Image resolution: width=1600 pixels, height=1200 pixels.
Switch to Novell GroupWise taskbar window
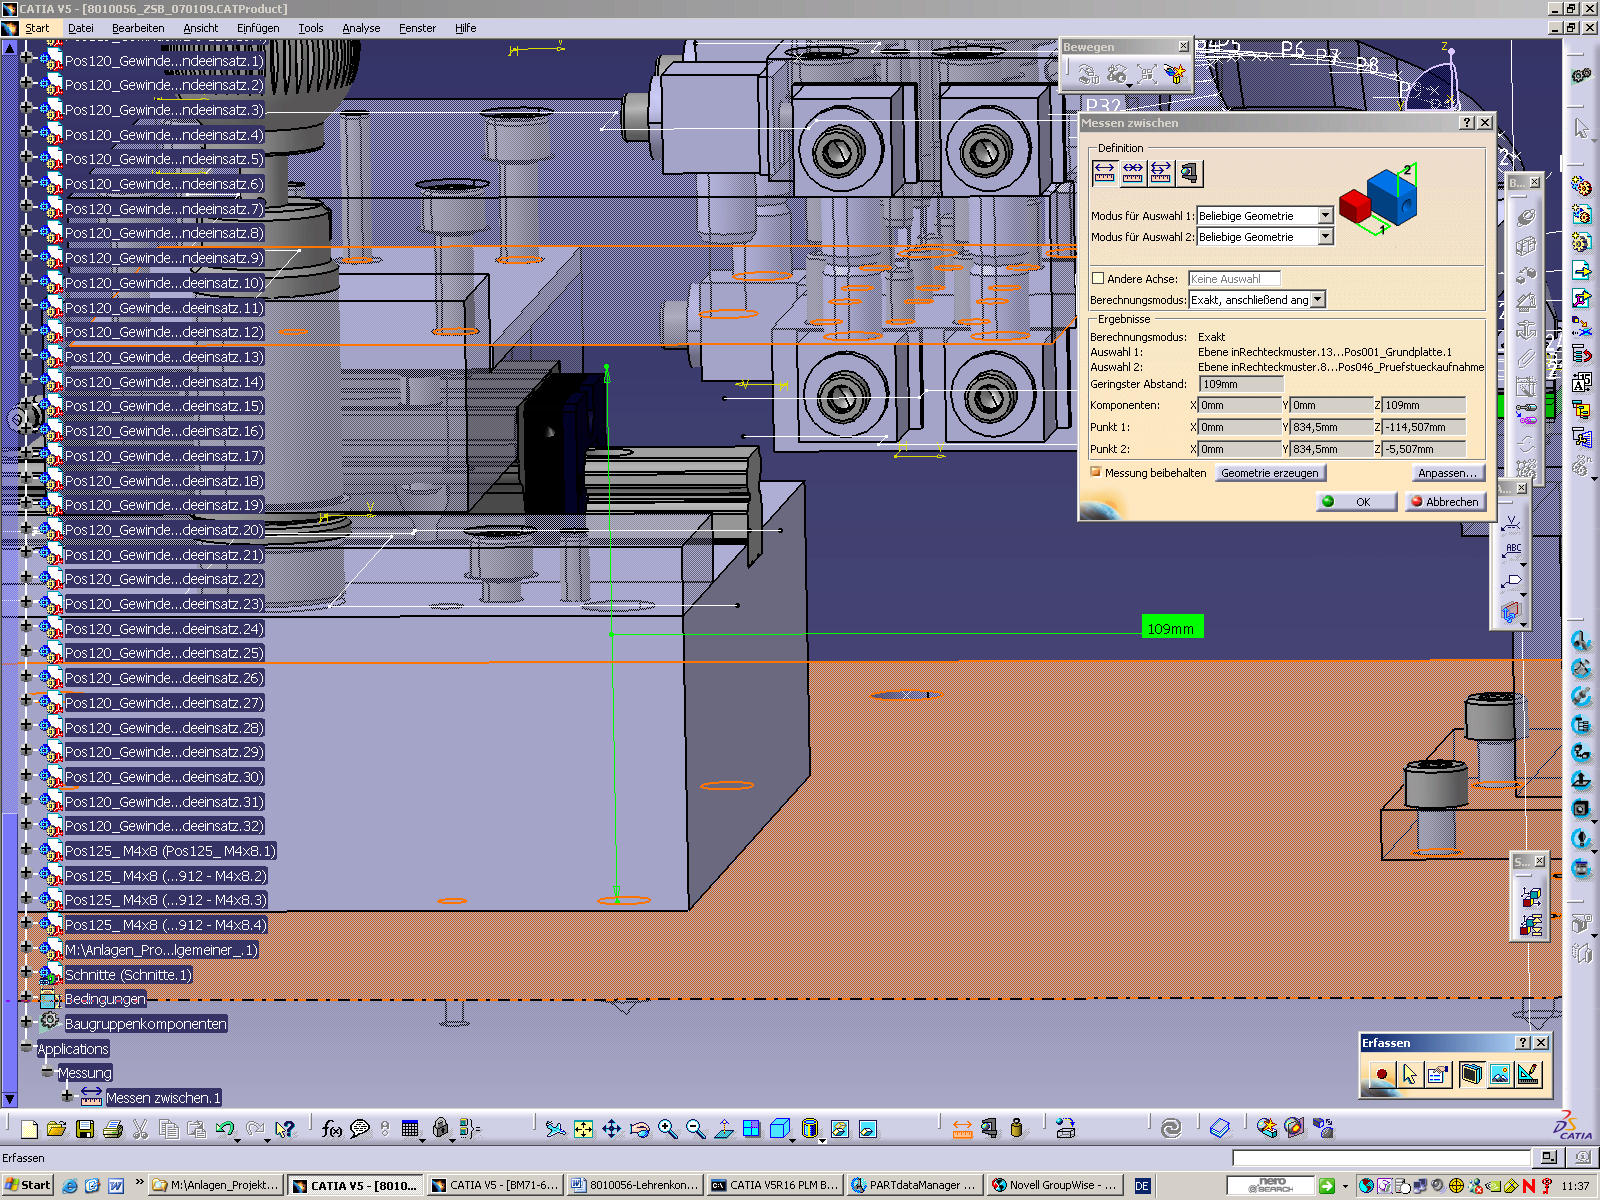(x=1053, y=1185)
